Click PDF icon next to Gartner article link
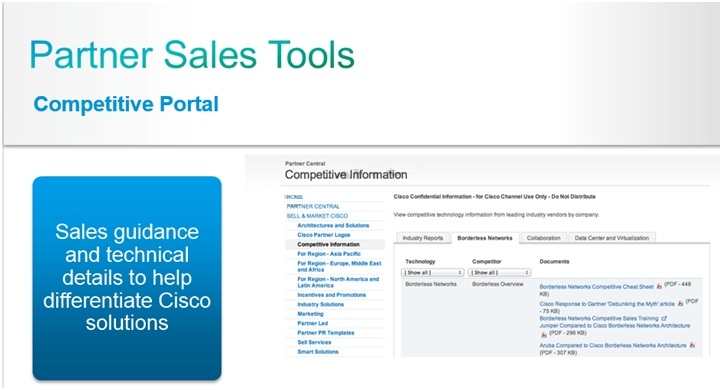Image resolution: width=722 pixels, height=390 pixels. (680, 303)
